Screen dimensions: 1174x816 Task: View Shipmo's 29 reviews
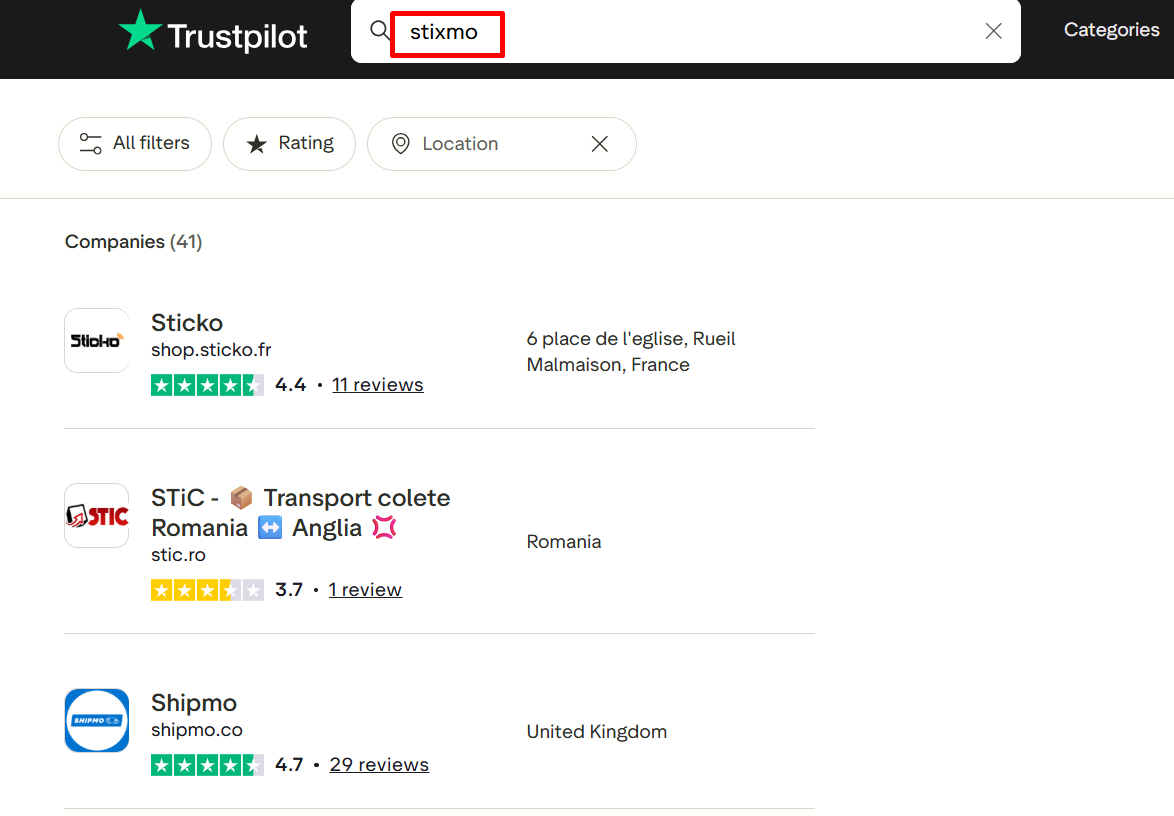(x=379, y=765)
